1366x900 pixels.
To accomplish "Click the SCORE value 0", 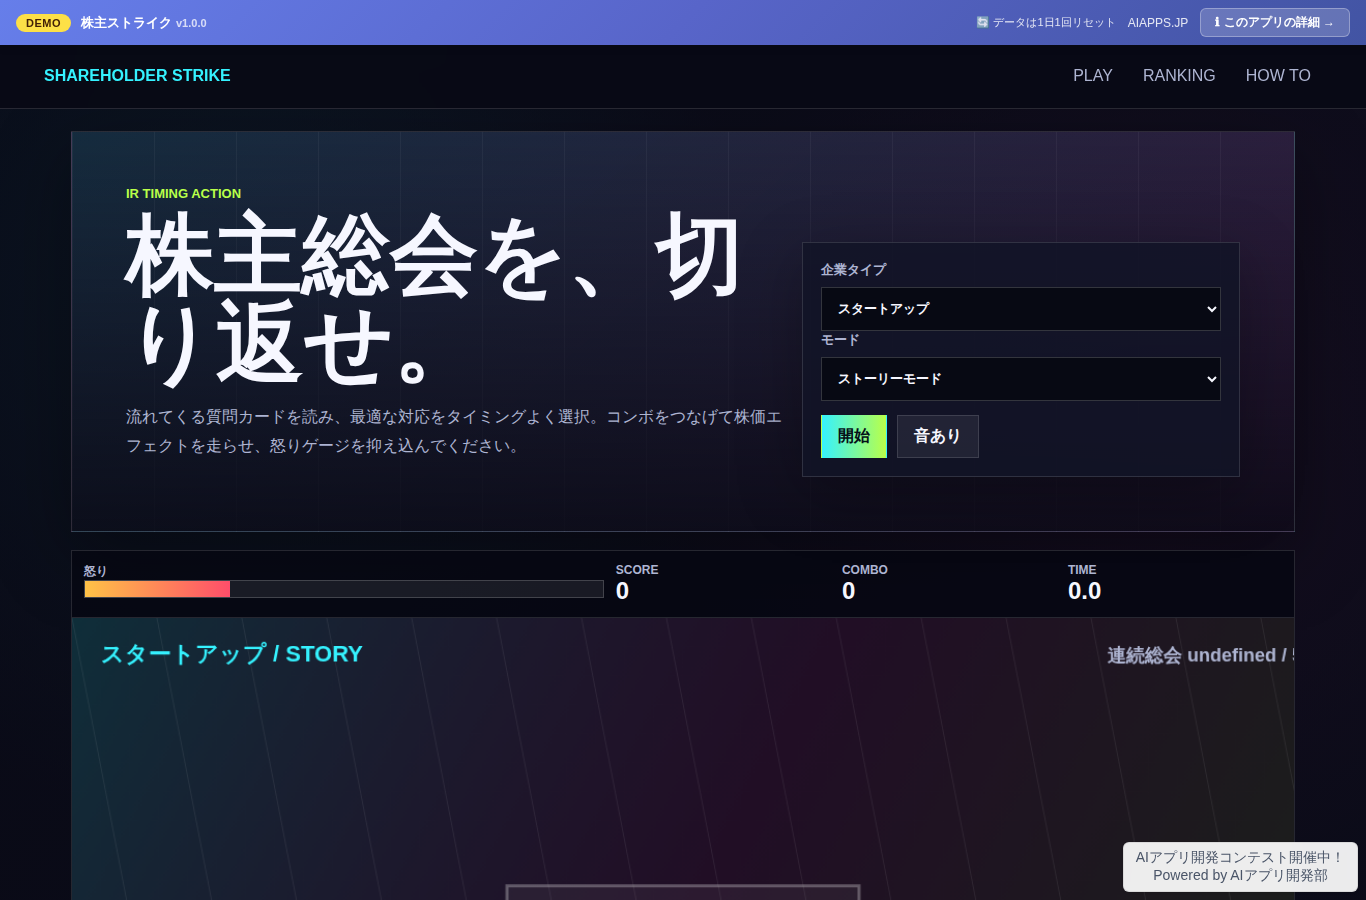I will pyautogui.click(x=622, y=591).
